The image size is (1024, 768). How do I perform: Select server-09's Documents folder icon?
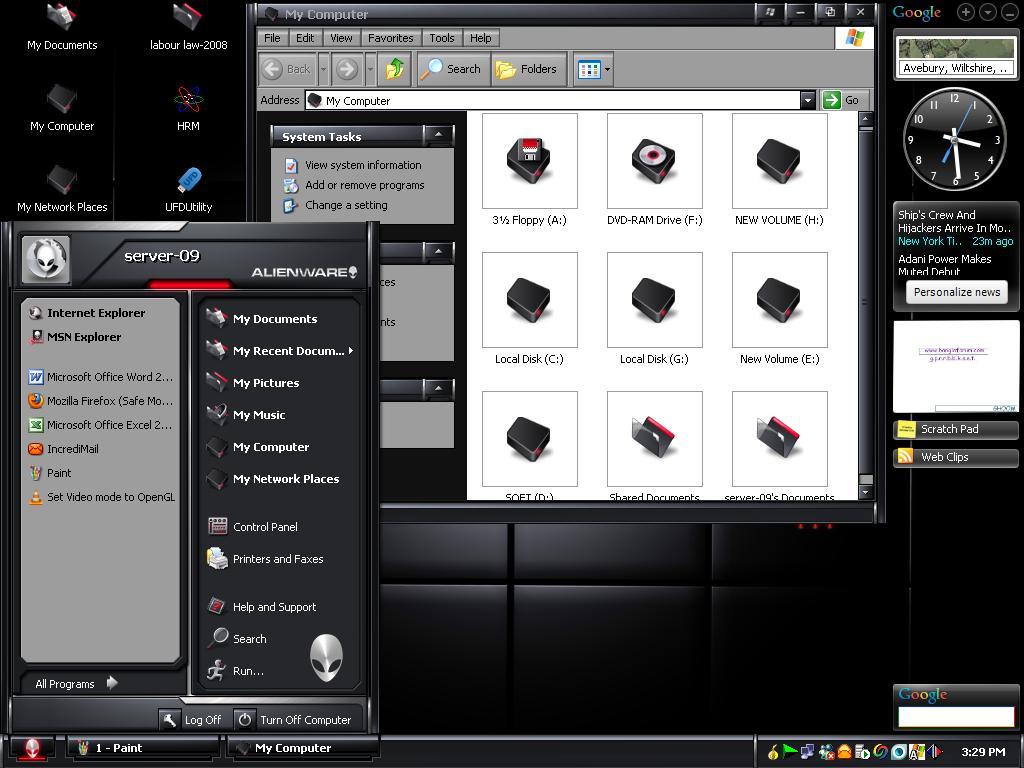779,439
